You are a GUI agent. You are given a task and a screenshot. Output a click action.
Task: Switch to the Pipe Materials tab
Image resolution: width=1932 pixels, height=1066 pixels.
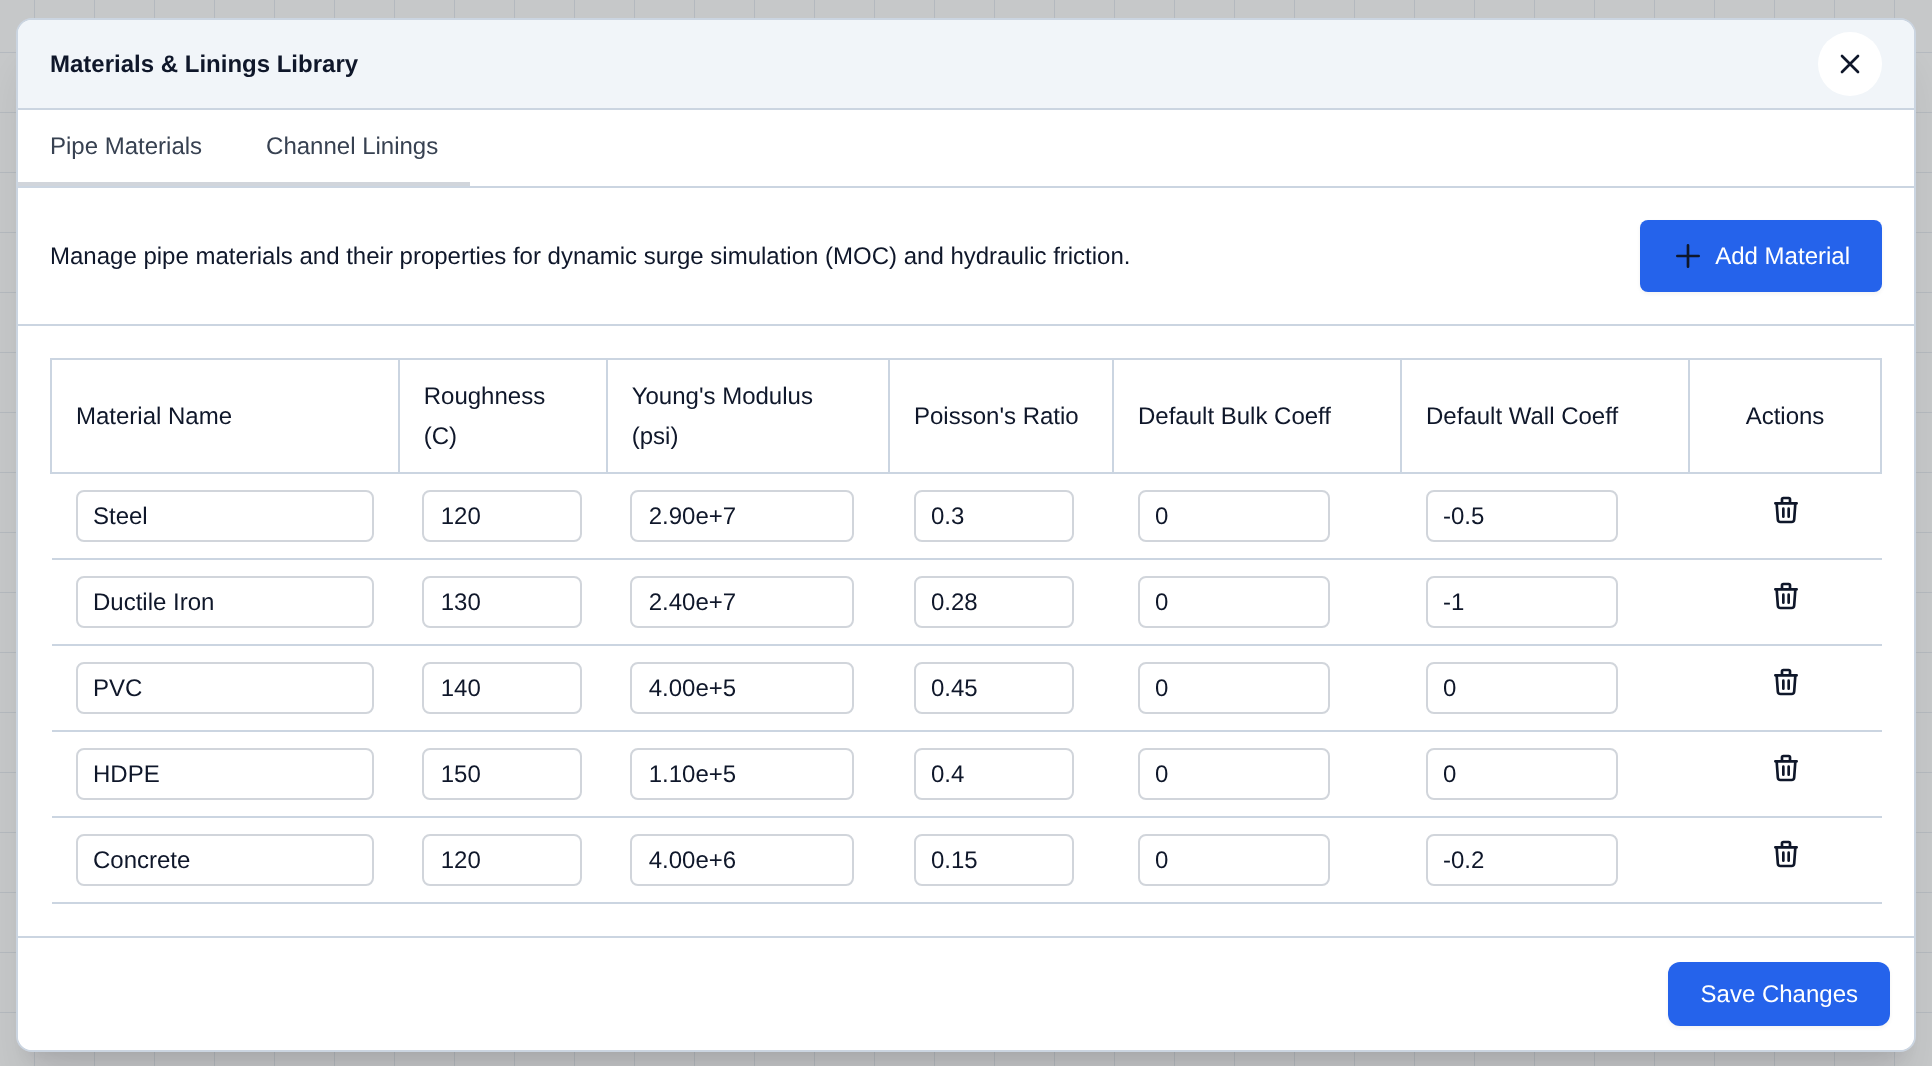point(126,146)
